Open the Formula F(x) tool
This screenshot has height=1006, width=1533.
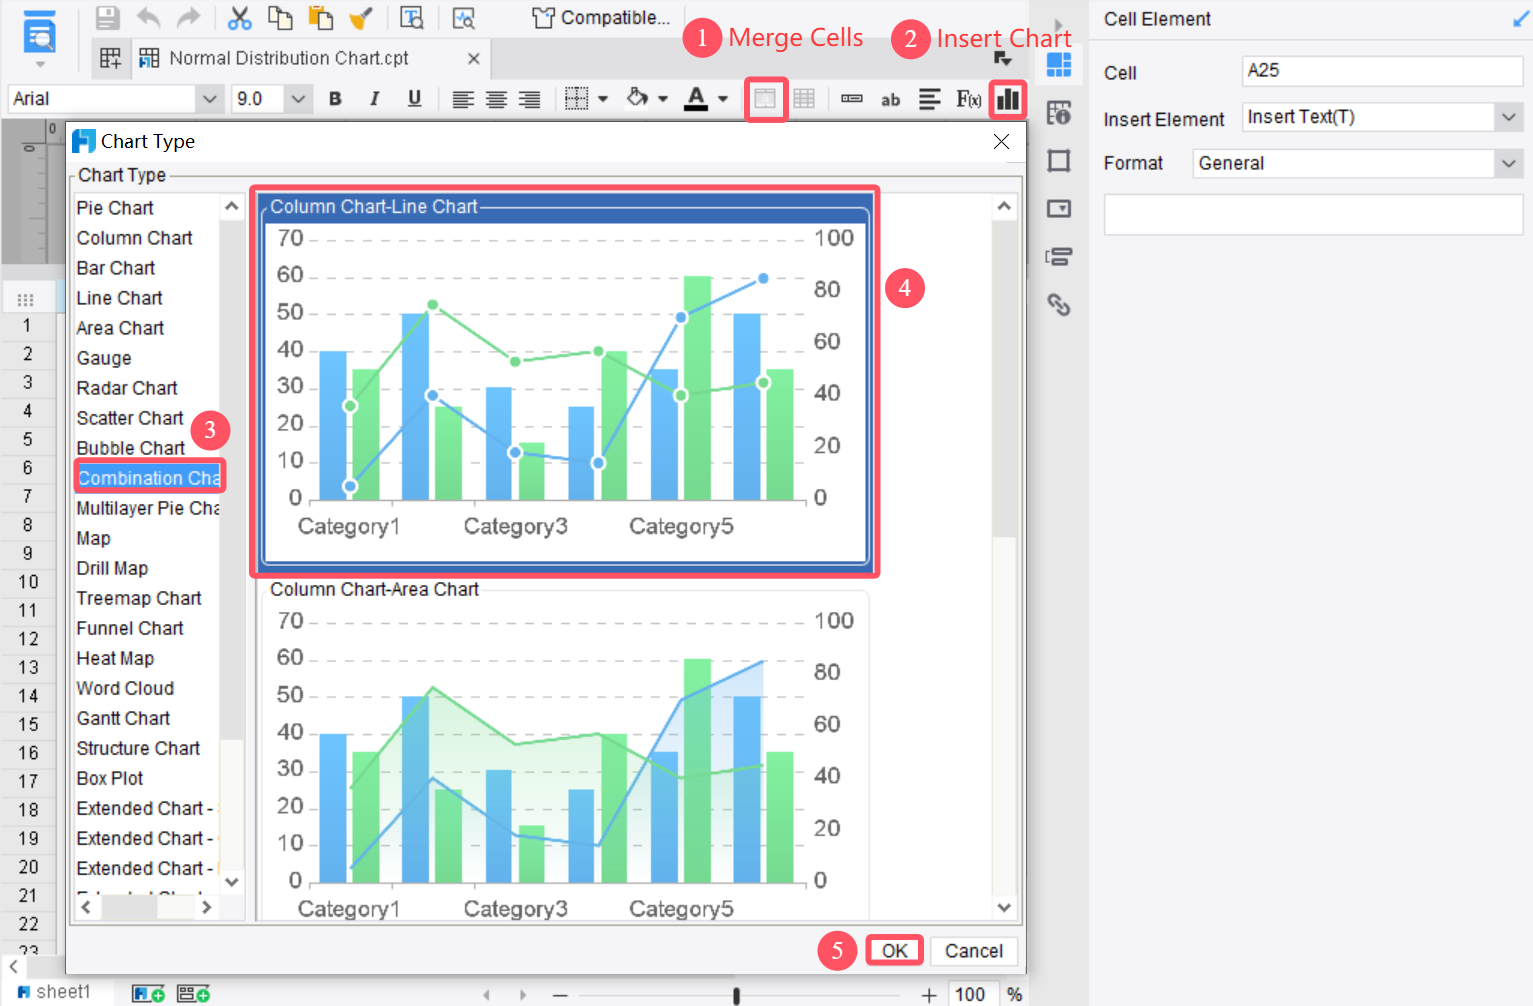coord(966,98)
